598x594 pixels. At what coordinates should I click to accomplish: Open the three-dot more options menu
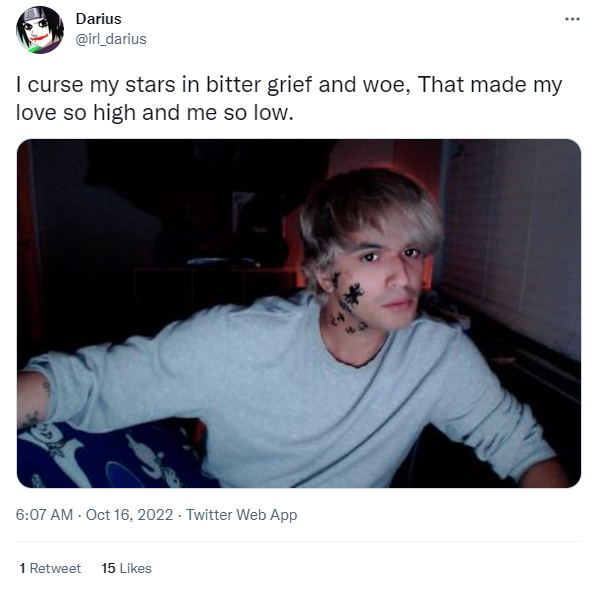click(572, 19)
